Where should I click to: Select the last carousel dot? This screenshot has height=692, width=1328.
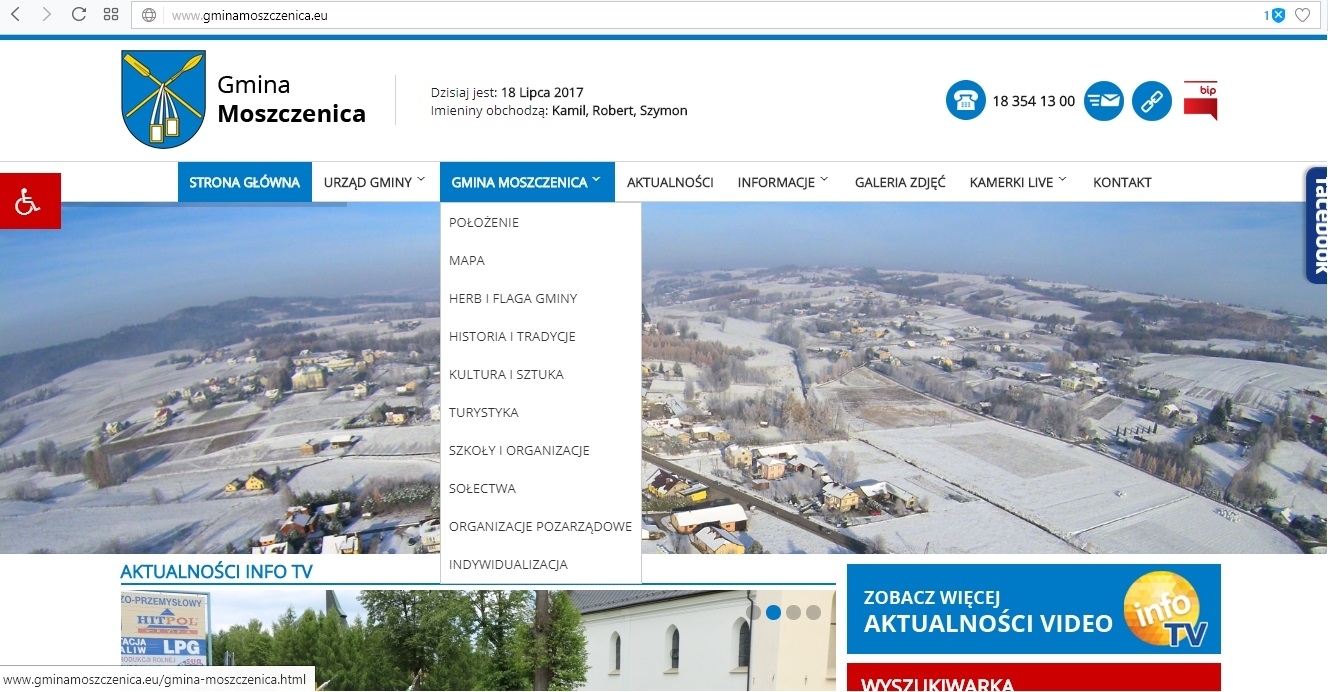(813, 612)
